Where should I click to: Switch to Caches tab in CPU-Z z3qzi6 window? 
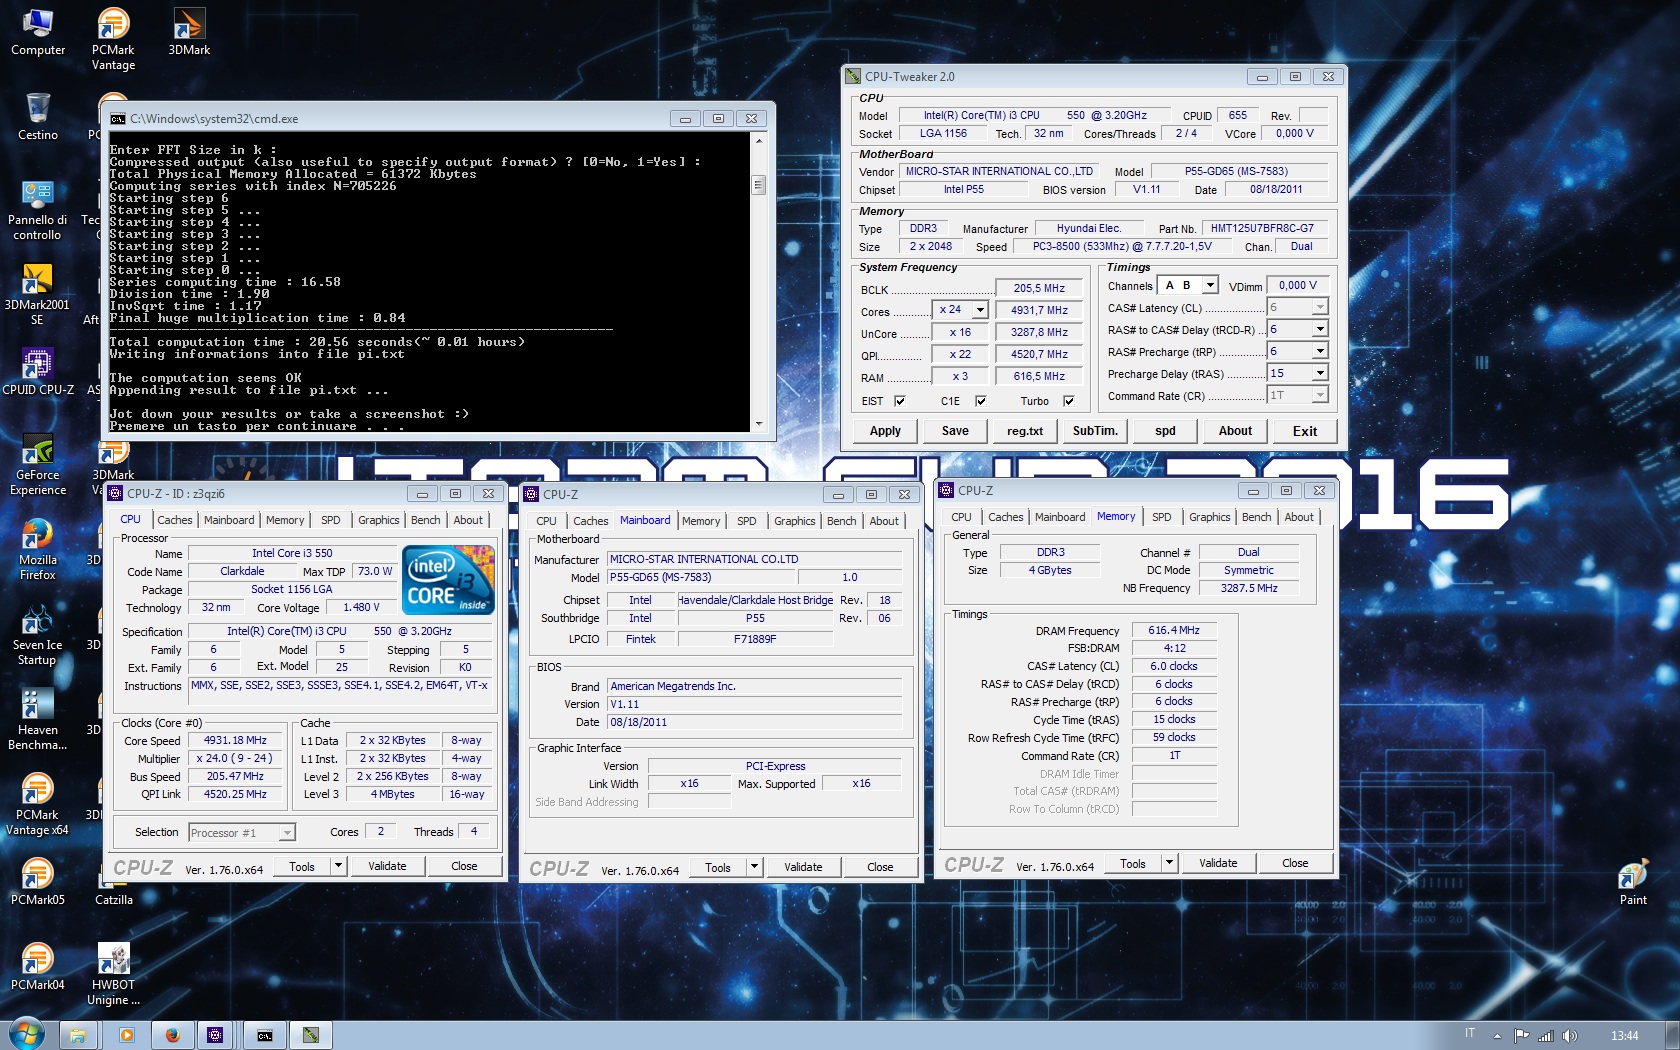pos(174,520)
